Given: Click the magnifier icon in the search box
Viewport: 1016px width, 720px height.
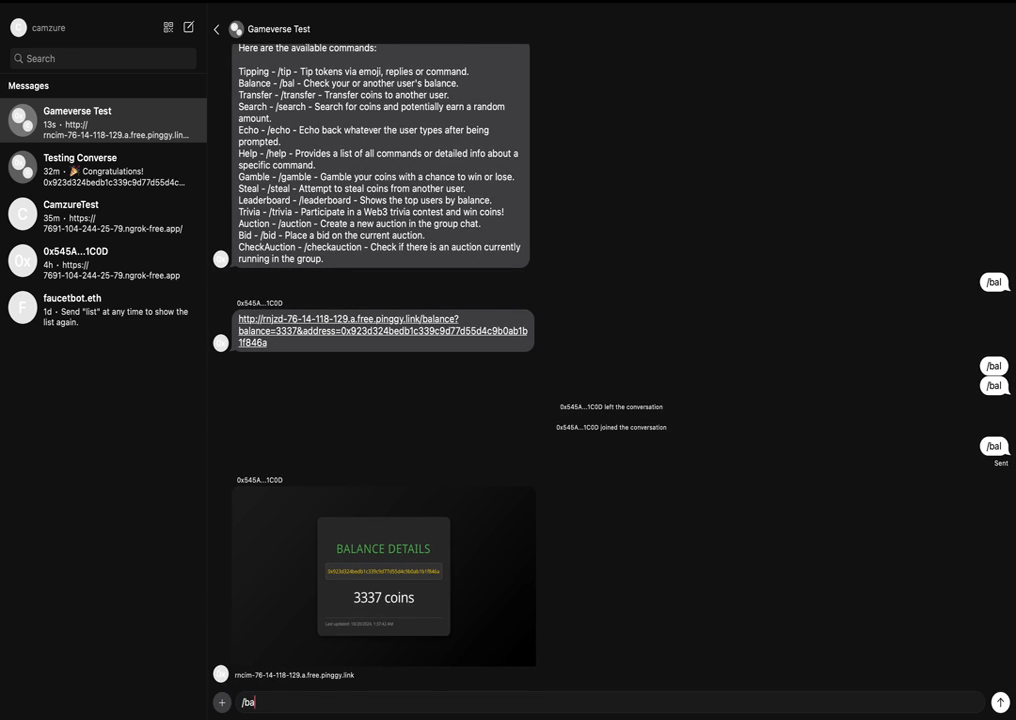Looking at the screenshot, I should 18,58.
